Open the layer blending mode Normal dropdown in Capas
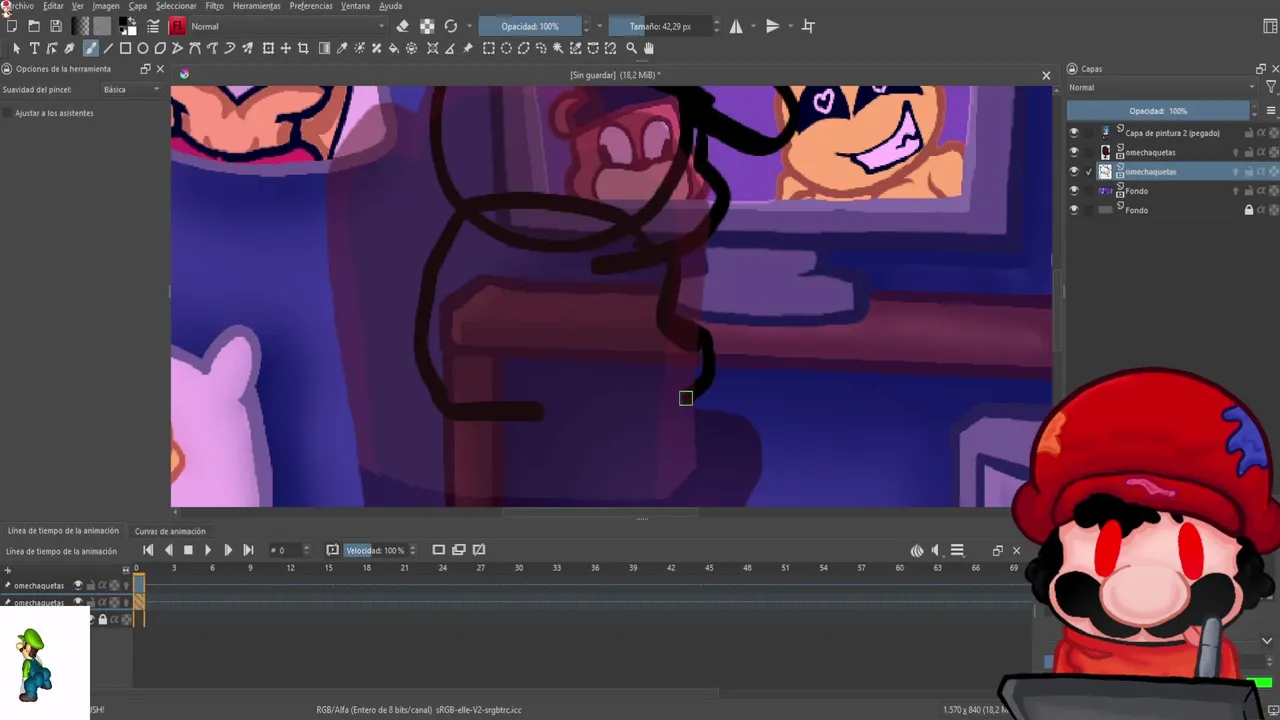The width and height of the screenshot is (1280, 720). click(1160, 88)
